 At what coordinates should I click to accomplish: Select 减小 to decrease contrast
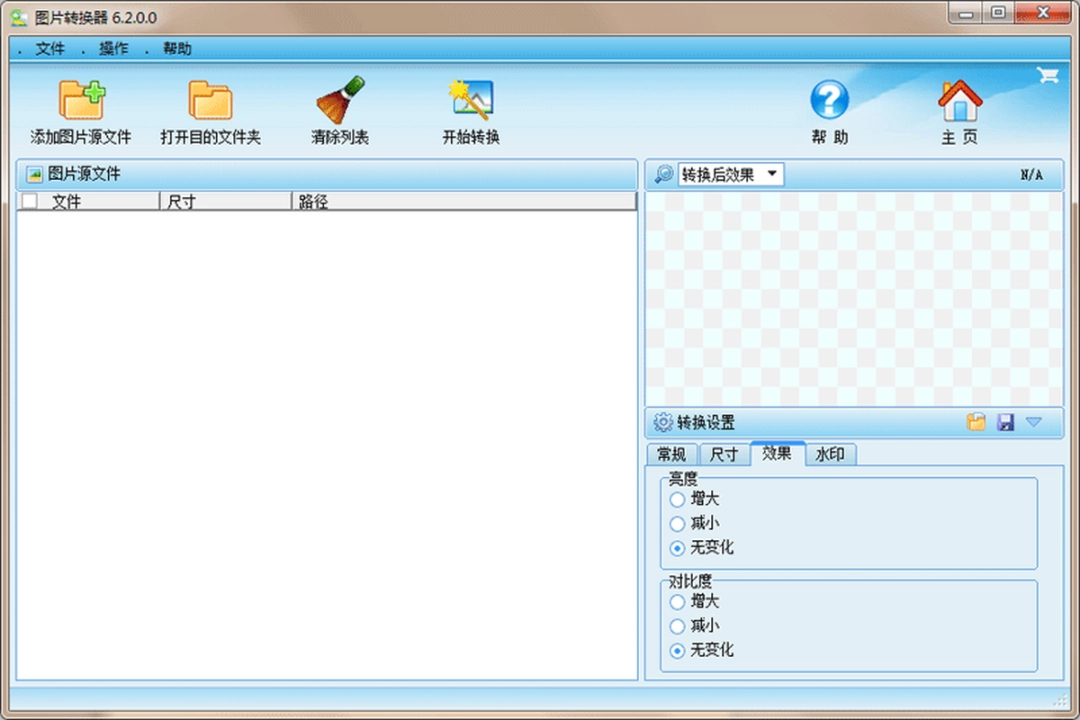click(677, 625)
